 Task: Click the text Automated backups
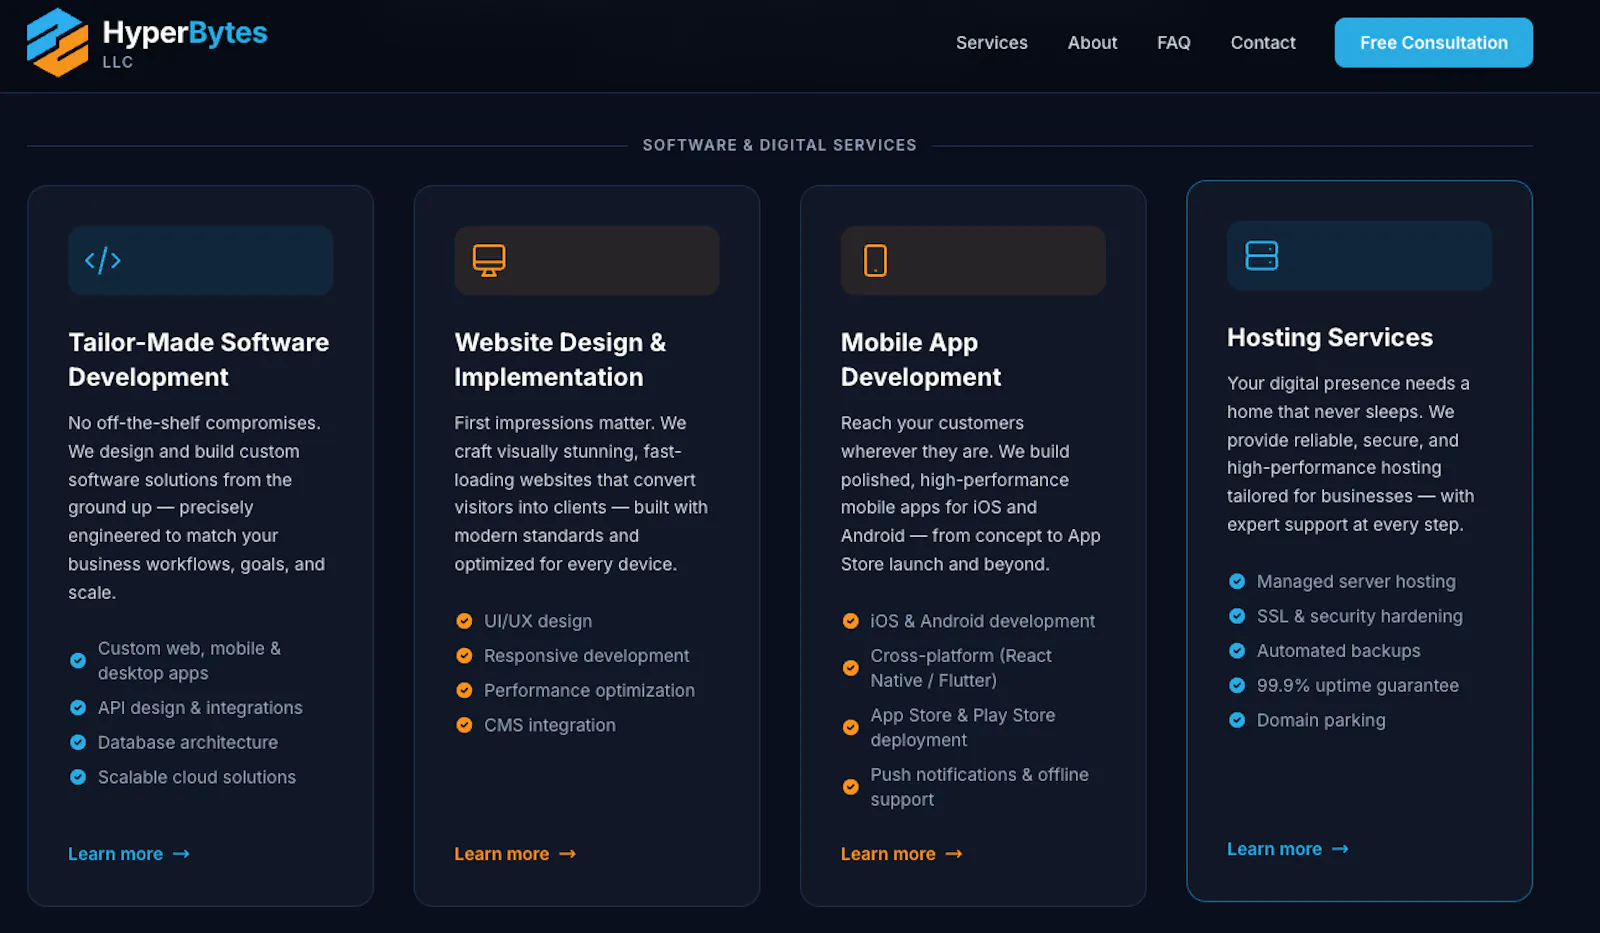pyautogui.click(x=1339, y=651)
